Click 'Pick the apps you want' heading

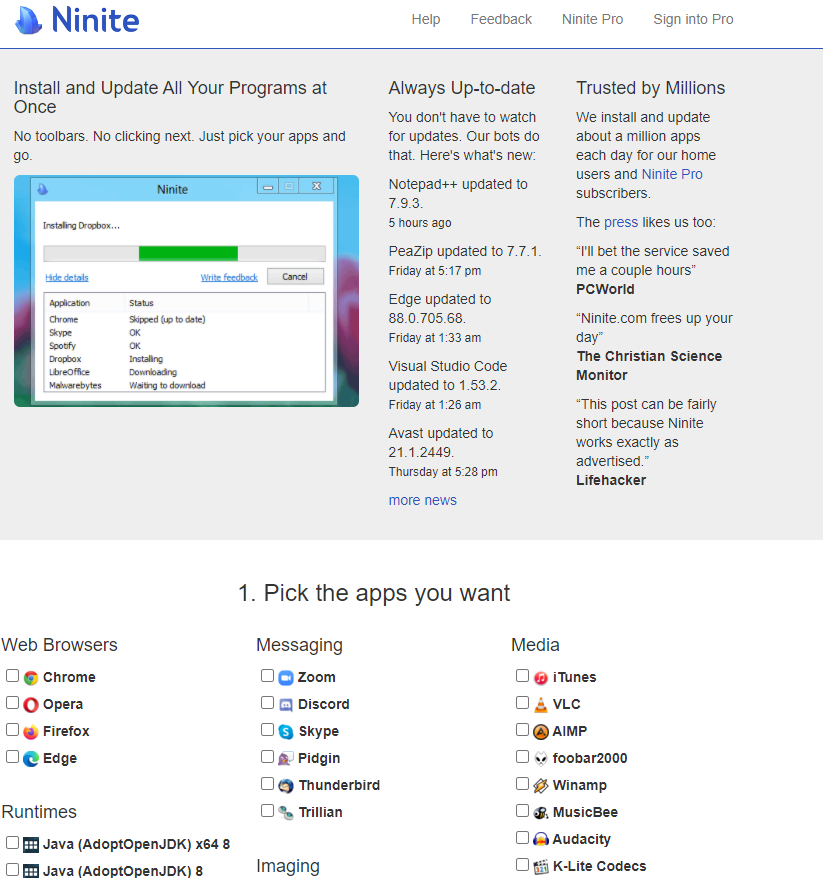click(374, 593)
